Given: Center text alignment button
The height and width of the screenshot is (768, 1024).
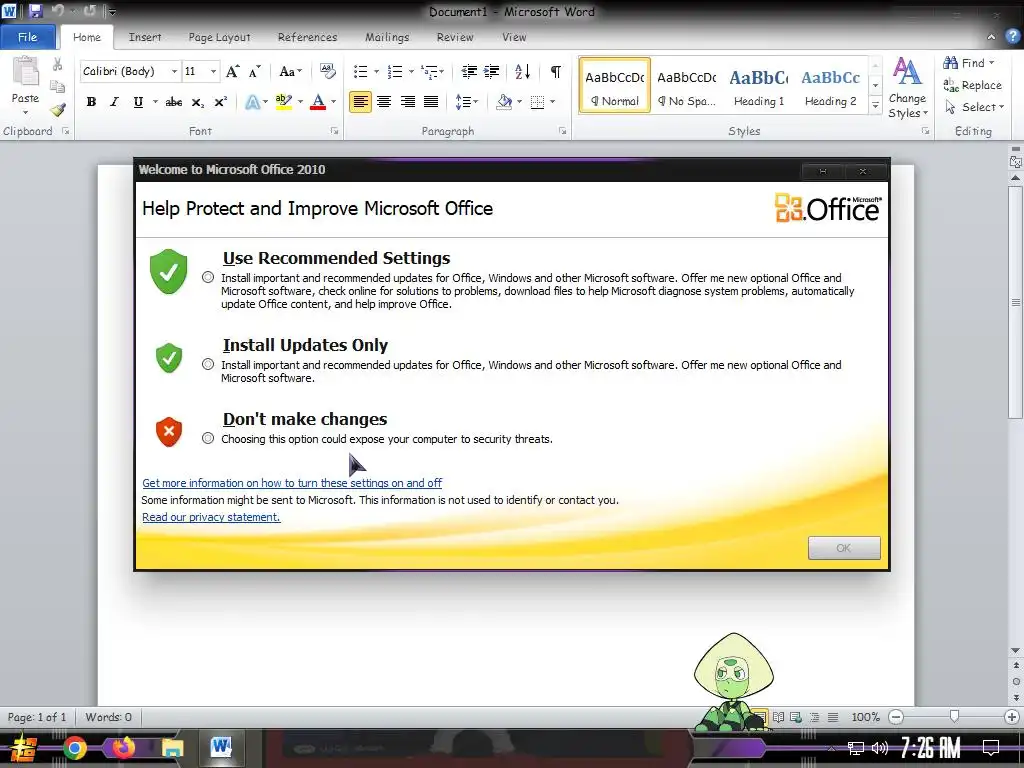Looking at the screenshot, I should pos(384,102).
